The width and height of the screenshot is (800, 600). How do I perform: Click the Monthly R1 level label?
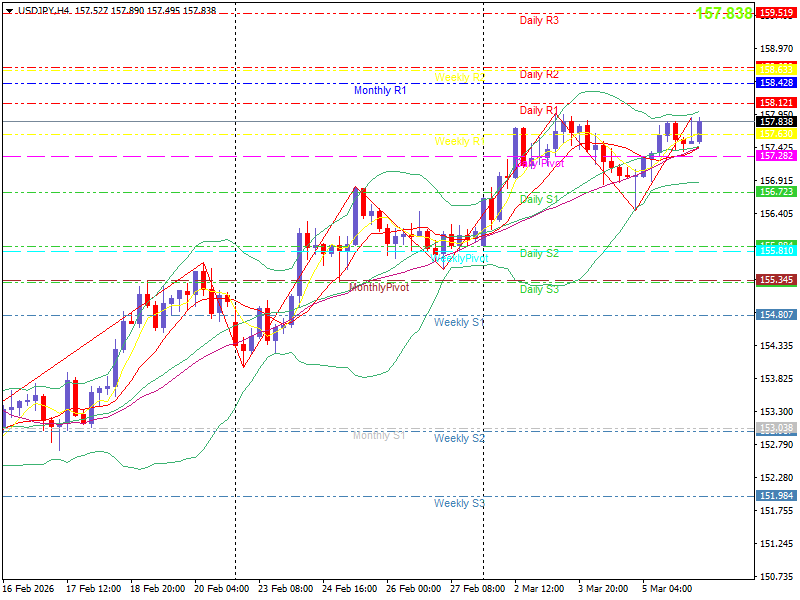point(380,90)
